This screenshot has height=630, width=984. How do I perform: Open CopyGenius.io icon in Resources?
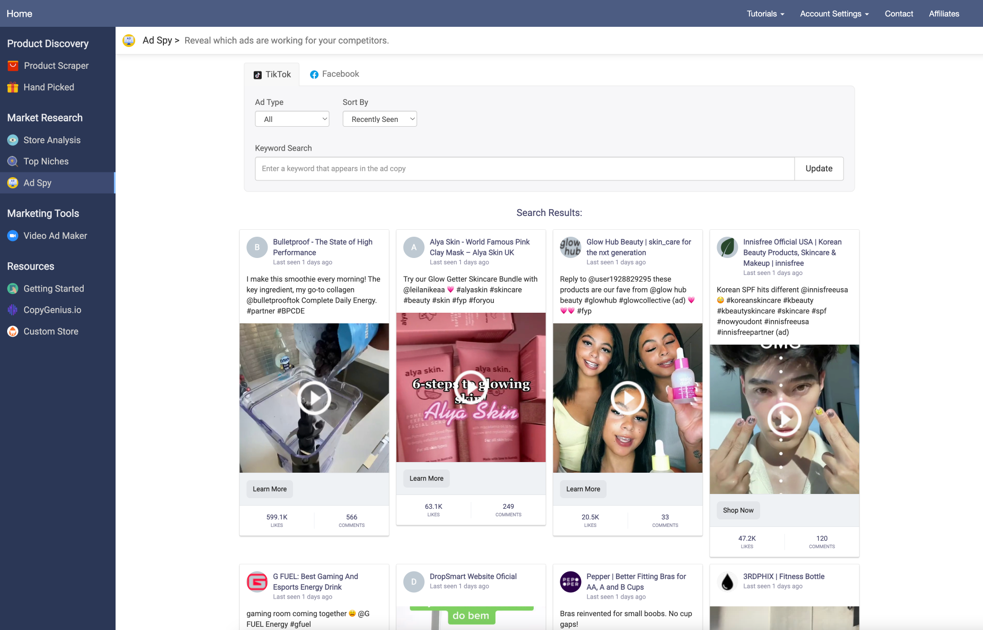tap(13, 310)
